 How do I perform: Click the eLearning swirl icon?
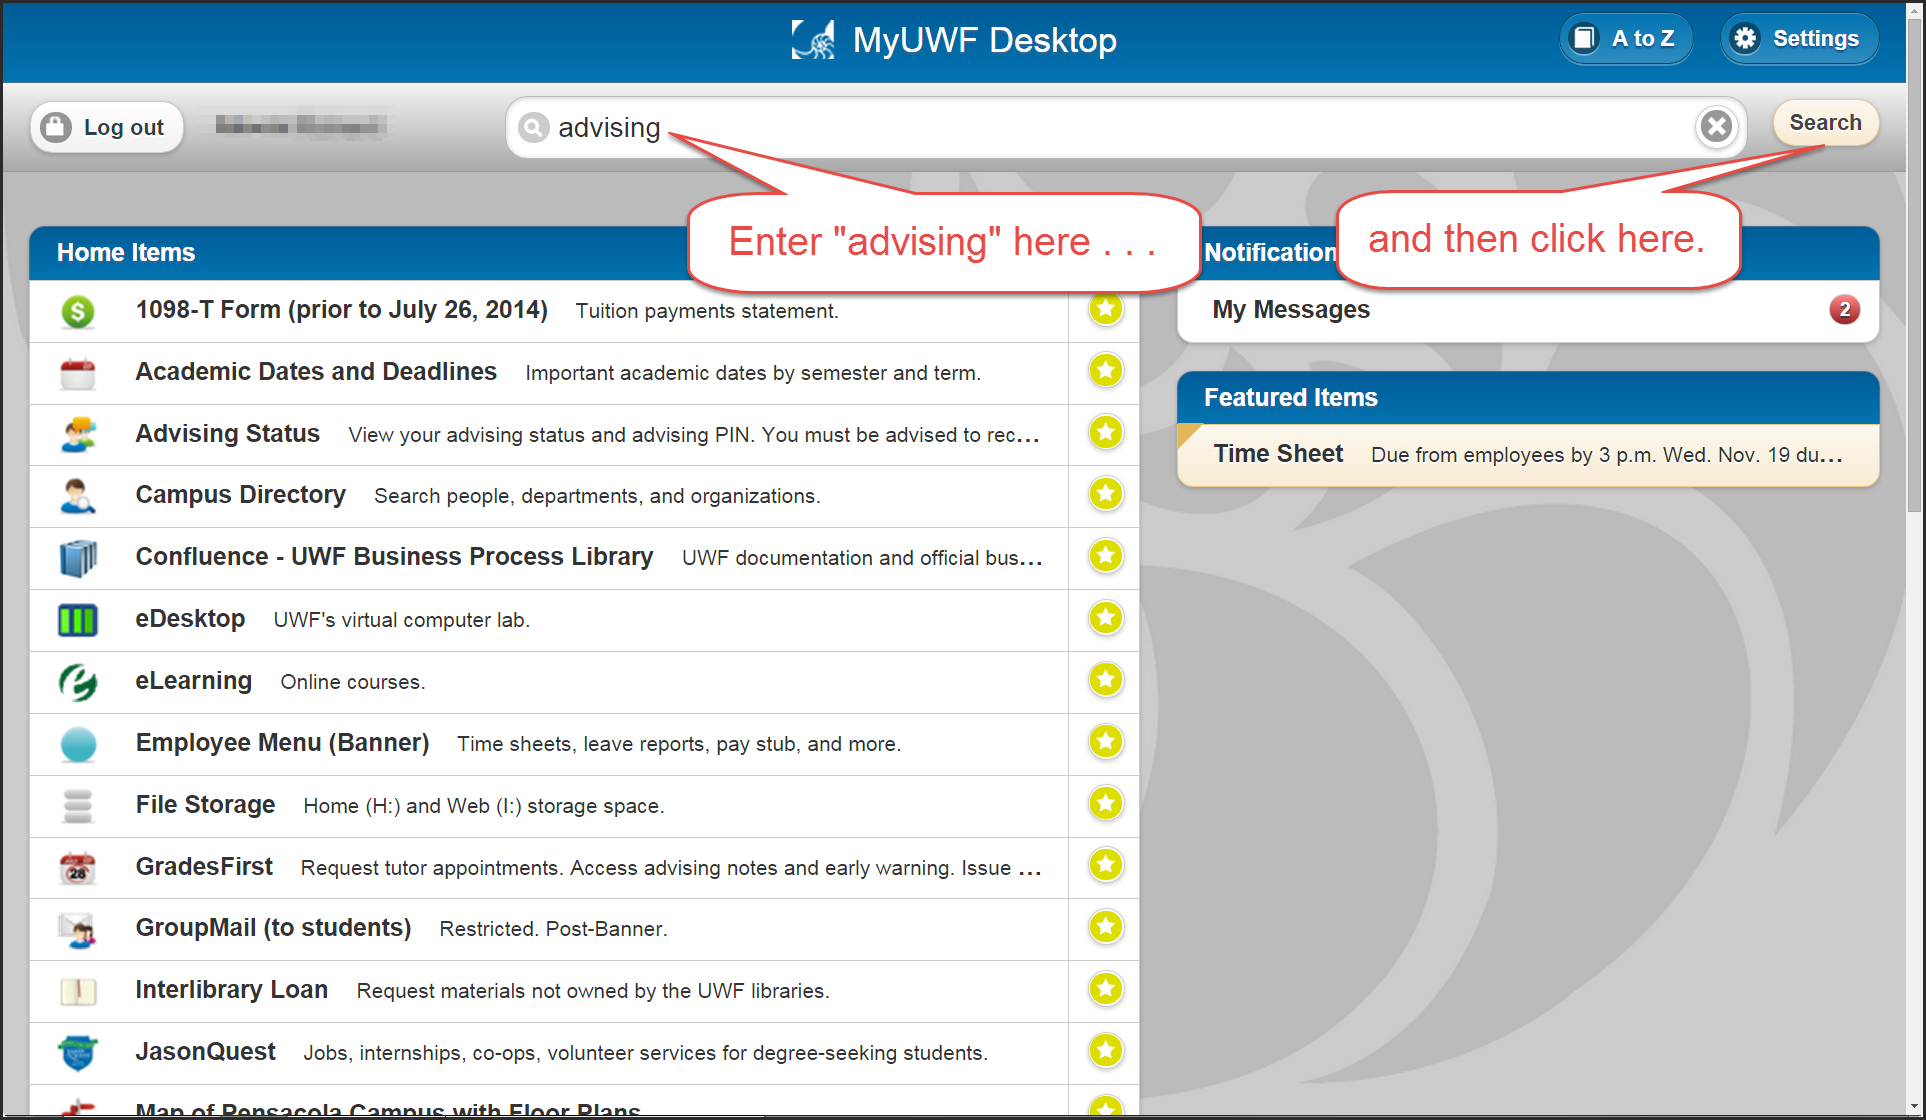pyautogui.click(x=78, y=682)
